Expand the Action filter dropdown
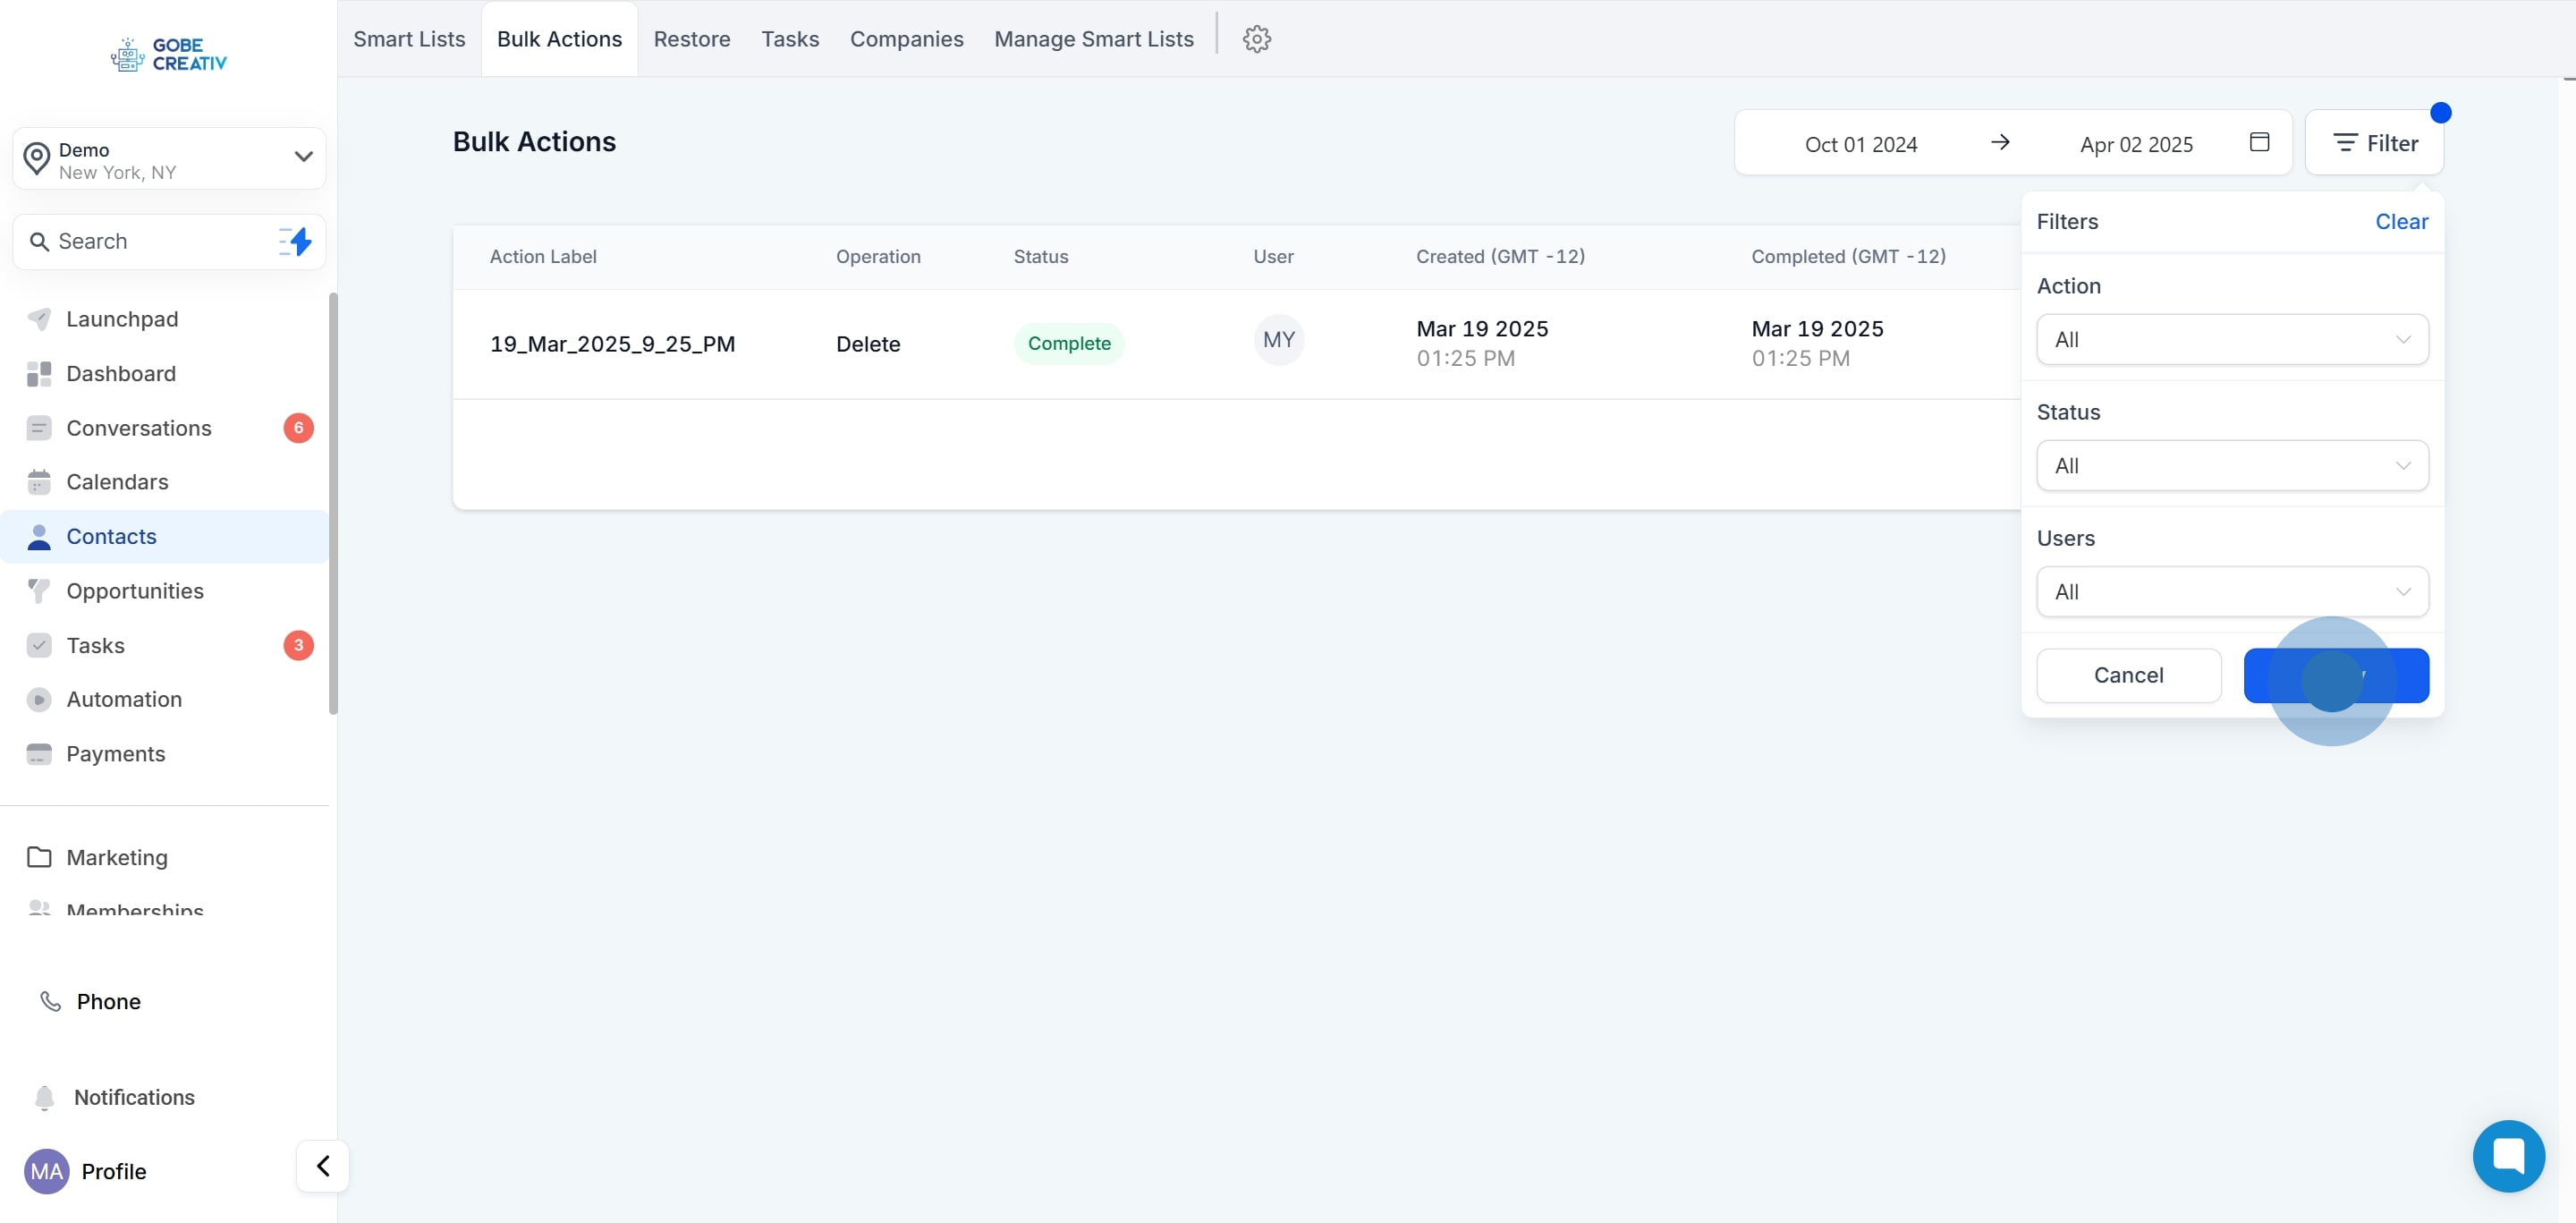2576x1223 pixels. click(x=2231, y=340)
